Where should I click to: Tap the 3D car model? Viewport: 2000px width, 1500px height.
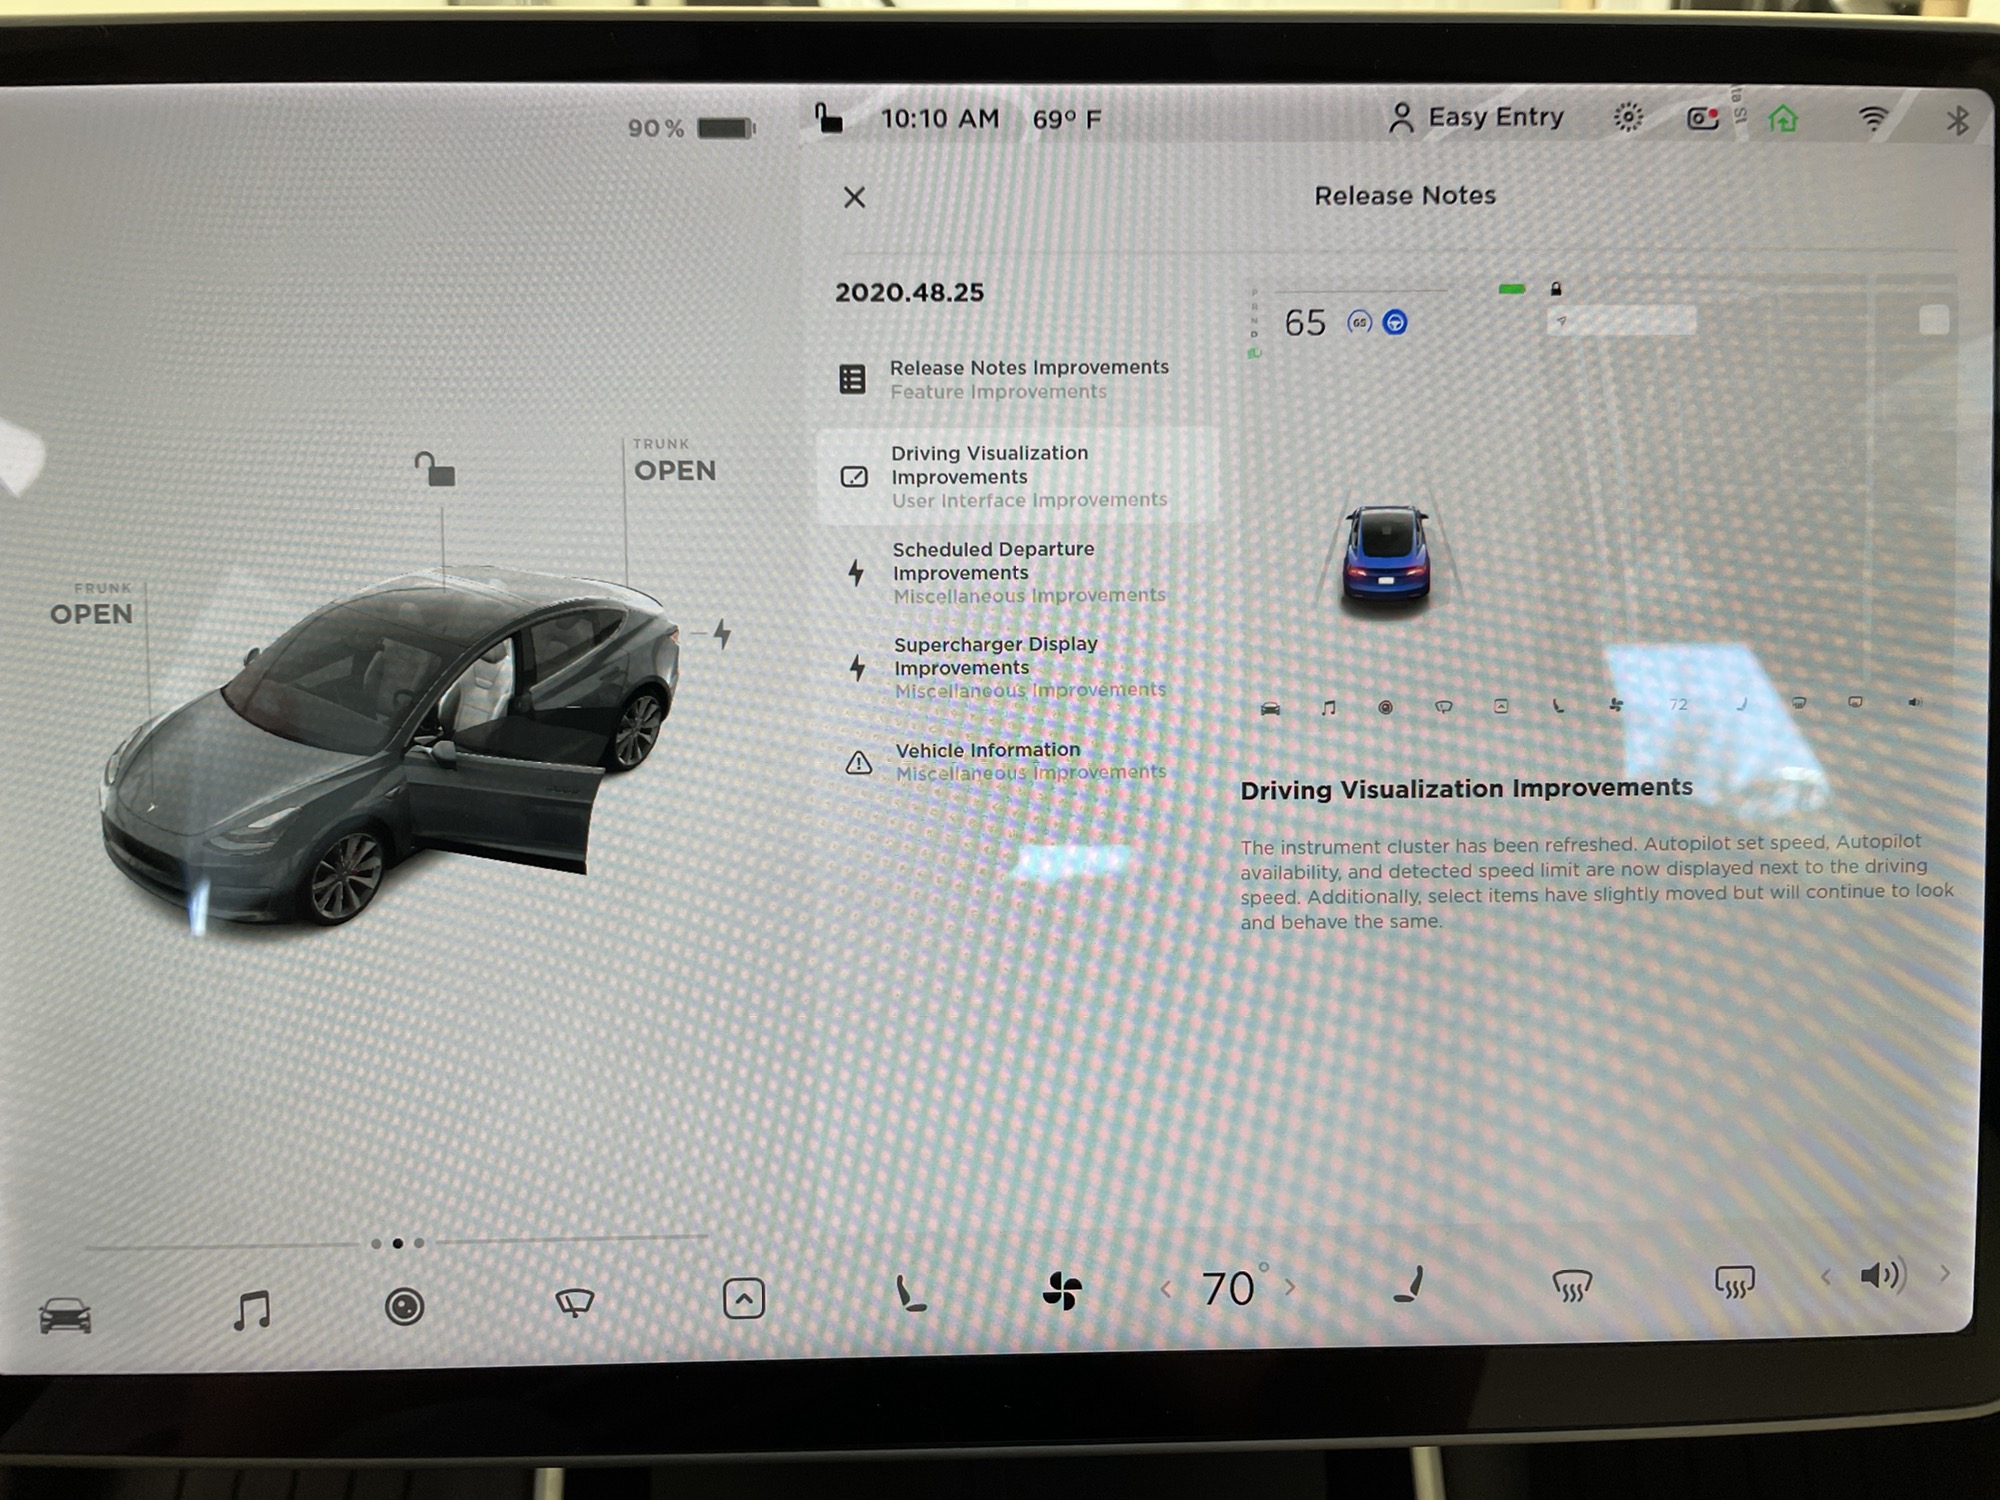[x=392, y=745]
